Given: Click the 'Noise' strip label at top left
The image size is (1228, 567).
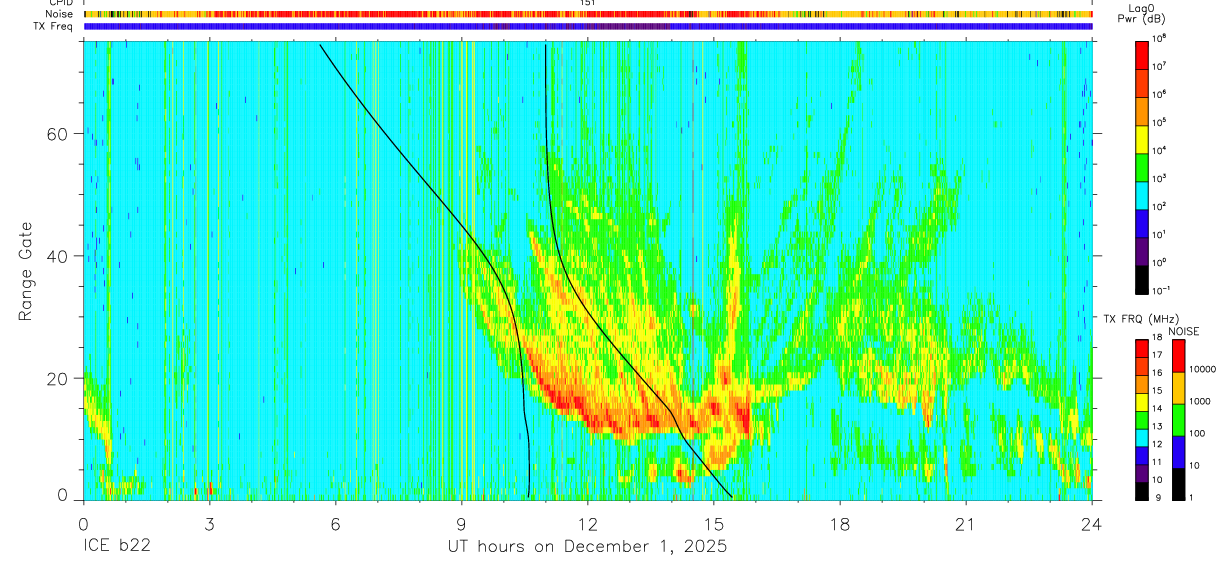Looking at the screenshot, I should tap(59, 14).
